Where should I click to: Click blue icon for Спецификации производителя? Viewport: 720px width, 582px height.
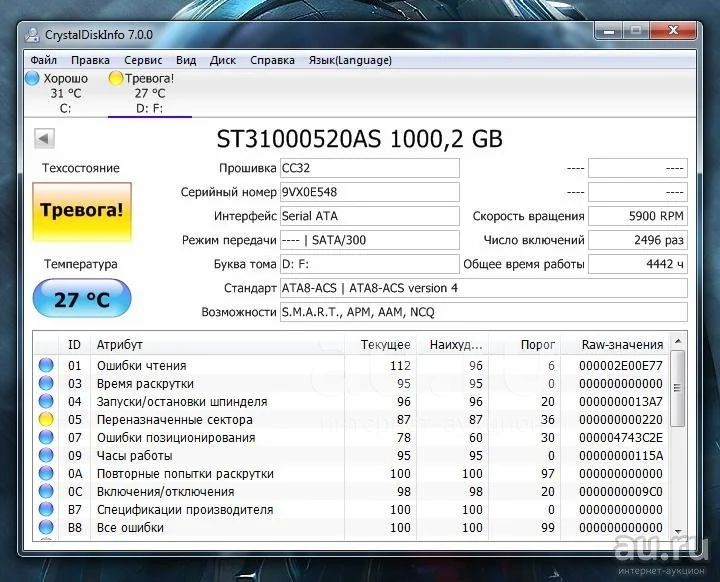(x=46, y=509)
